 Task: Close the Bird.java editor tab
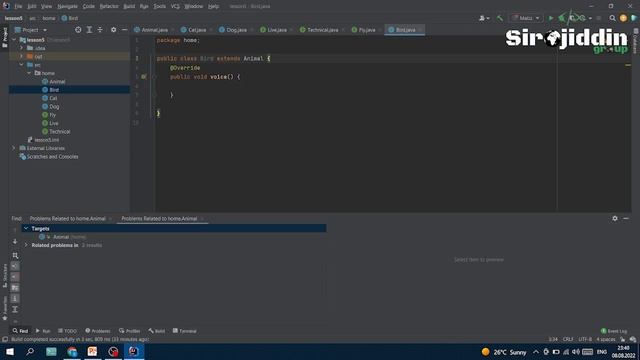coord(420,30)
